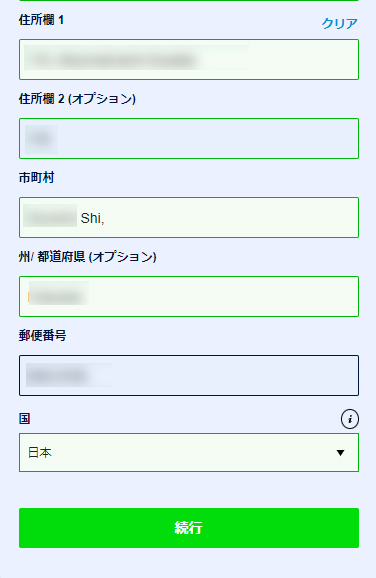This screenshot has height=578, width=376.
Task: Focus the 住所欄 1 input field
Action: (x=189, y=59)
